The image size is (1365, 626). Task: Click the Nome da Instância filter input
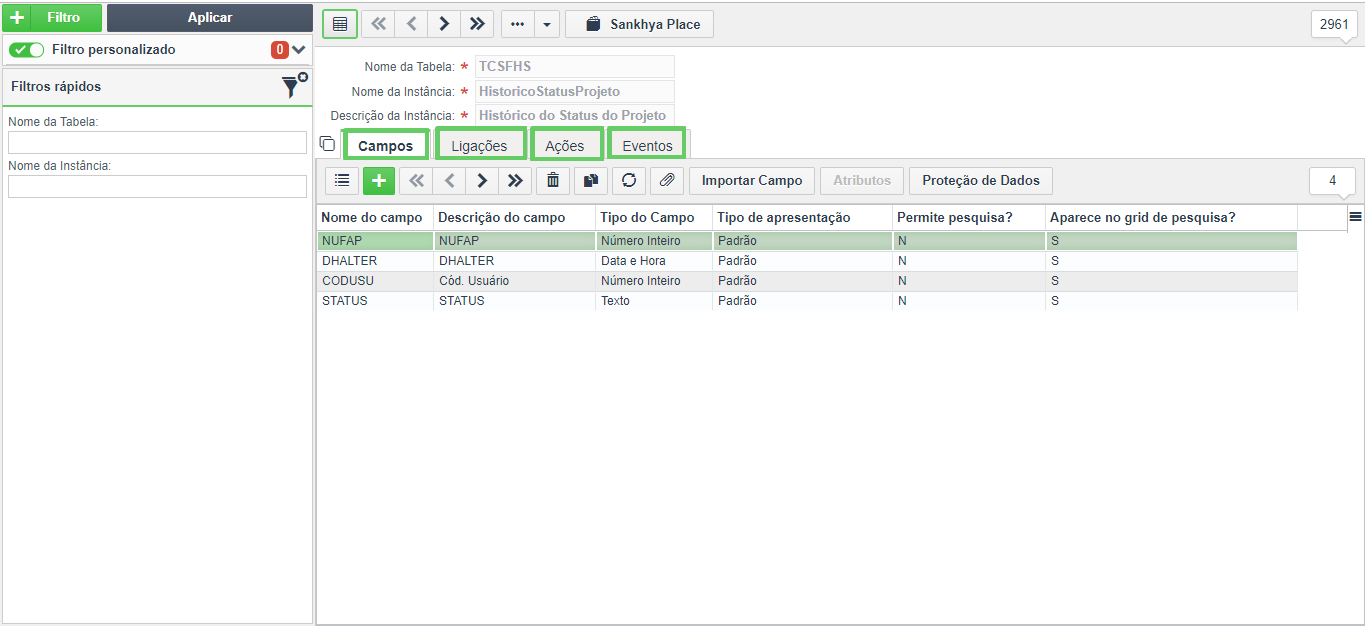coord(157,186)
